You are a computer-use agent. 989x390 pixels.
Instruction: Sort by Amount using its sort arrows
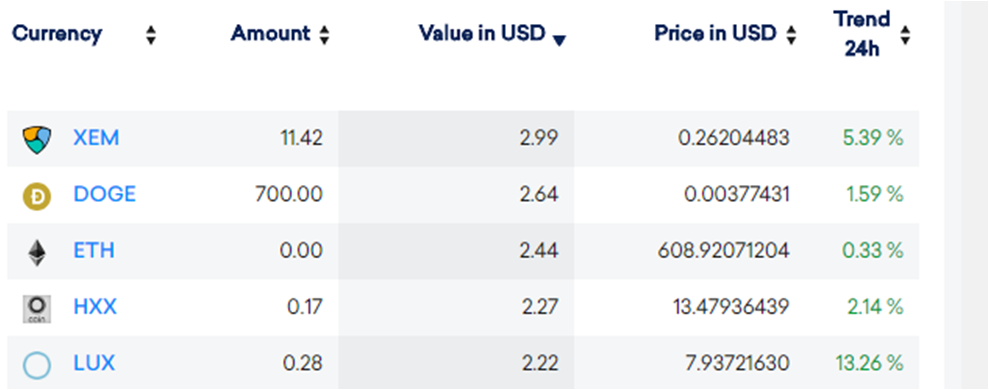coord(324,35)
